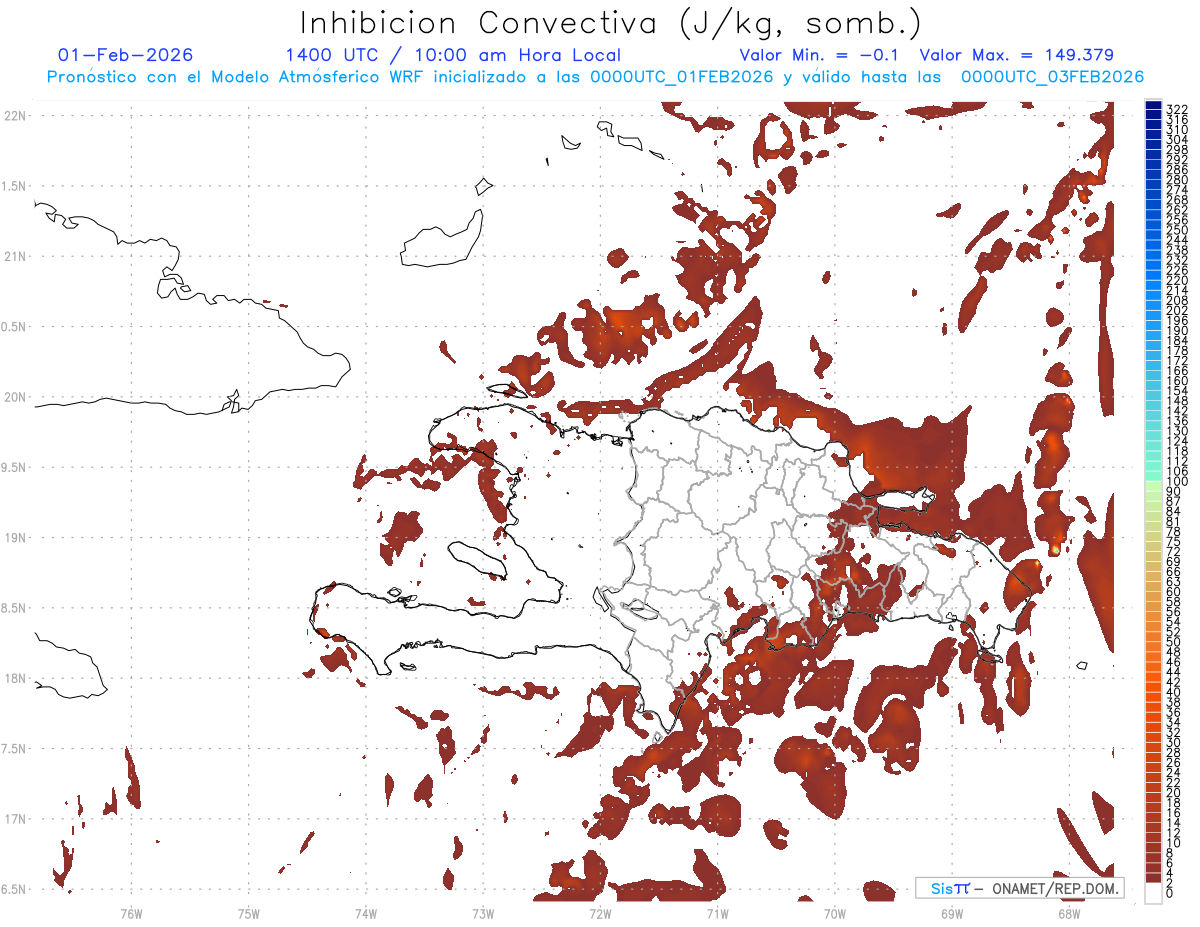Select the pale green swatch beside the 100 label
Viewport: 1200px width, 927px height.
click(1153, 485)
